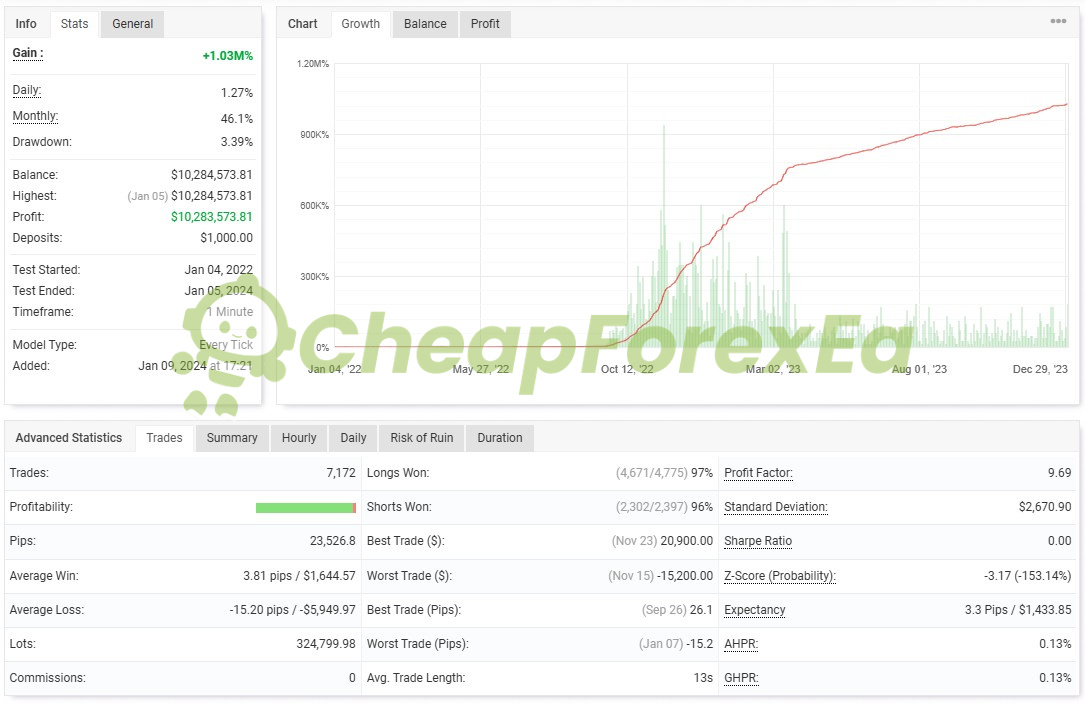The width and height of the screenshot is (1085, 705).
Task: Click the Daily label
Action: [x=27, y=90]
